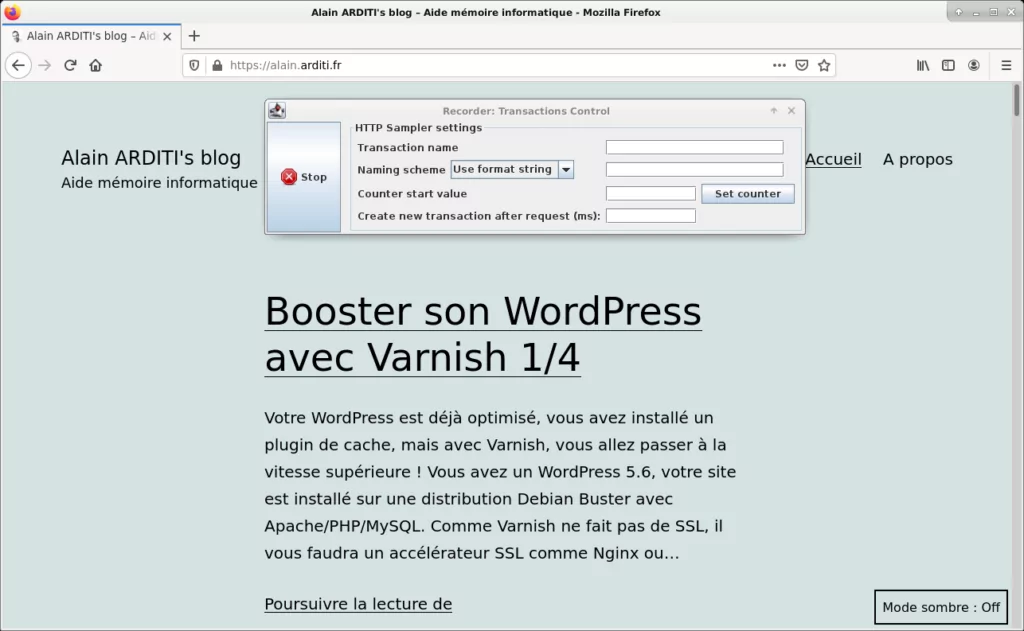Open the Accueil menu link
Screen dimensions: 1024x631
(x=833, y=159)
